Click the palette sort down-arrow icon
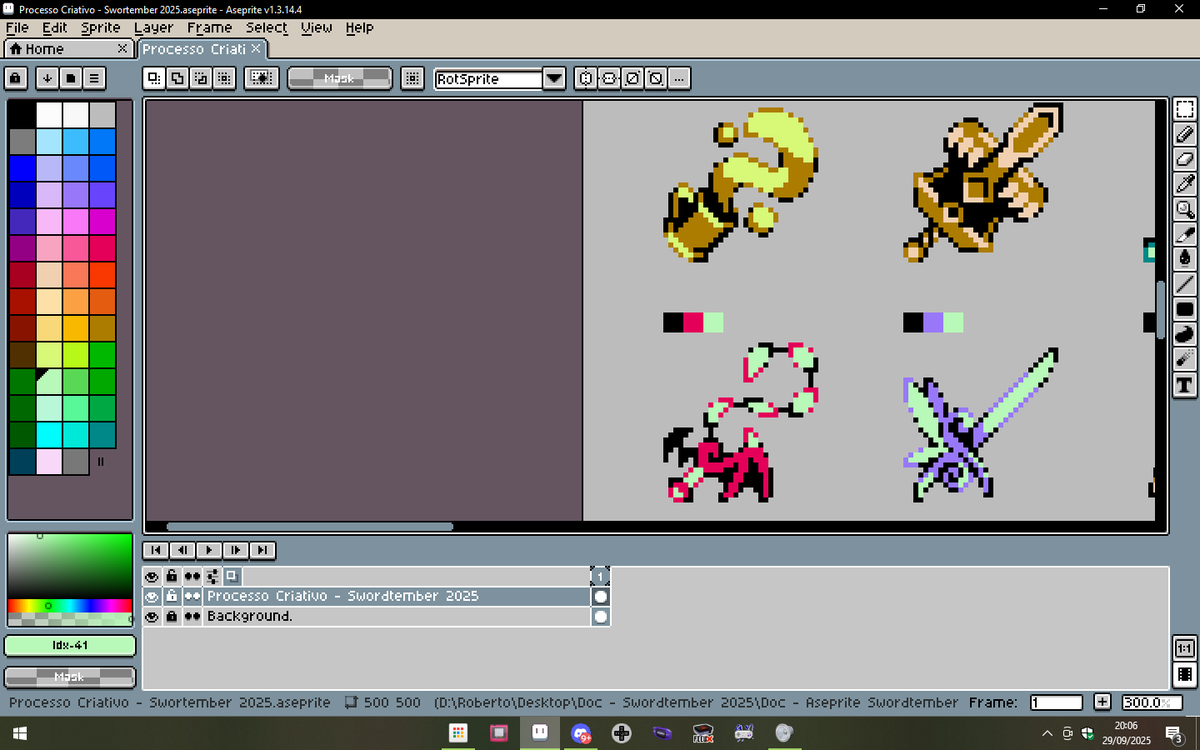This screenshot has height=750, width=1200. coord(47,78)
